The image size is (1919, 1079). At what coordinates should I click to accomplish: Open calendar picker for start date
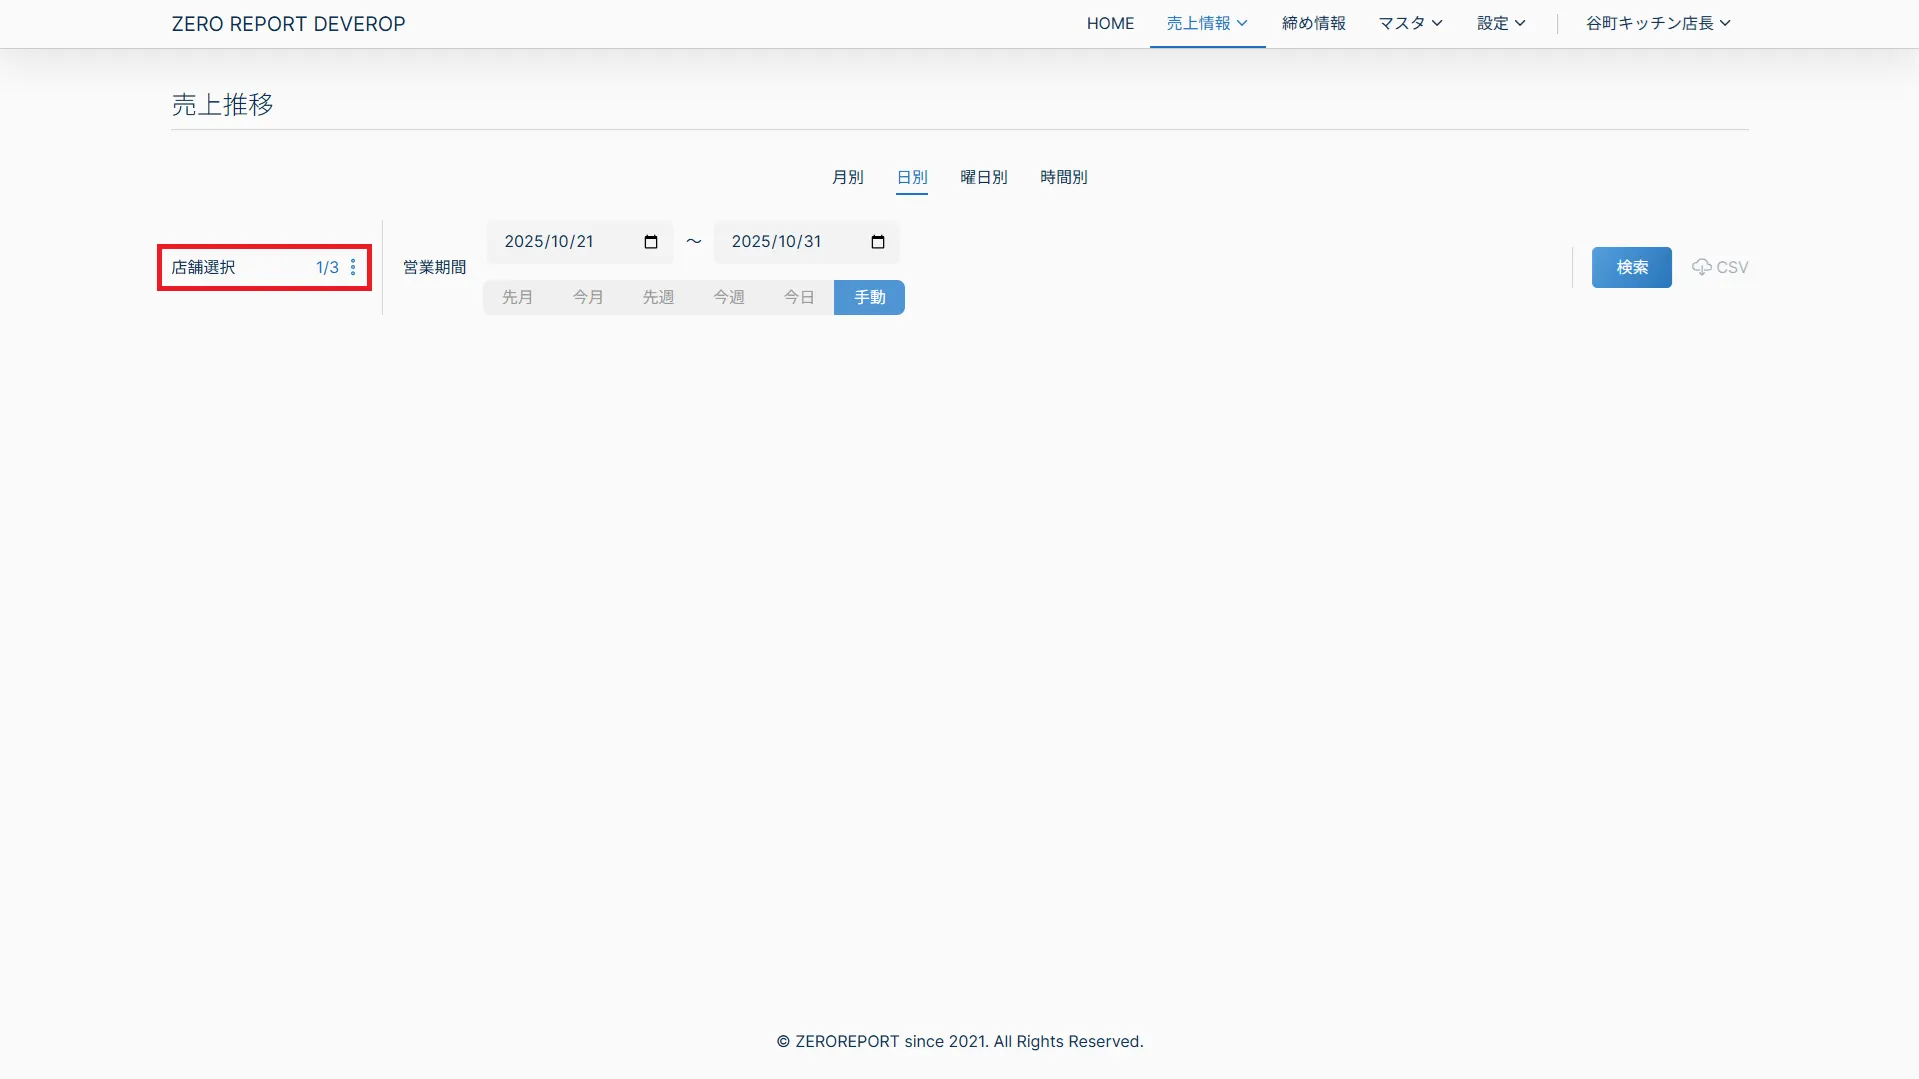tap(651, 242)
